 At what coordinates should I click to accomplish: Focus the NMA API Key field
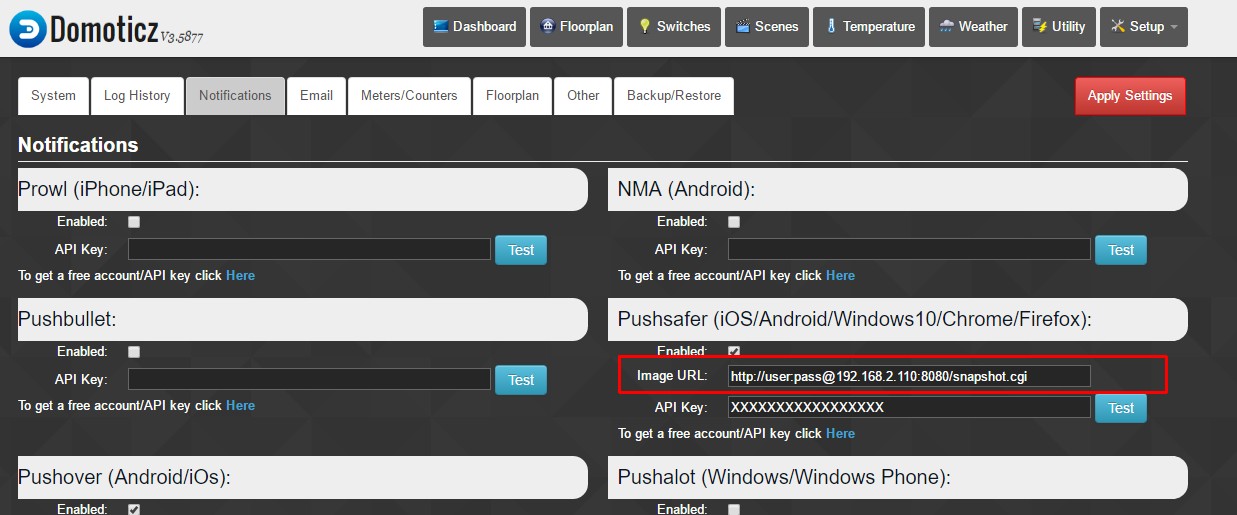[909, 249]
